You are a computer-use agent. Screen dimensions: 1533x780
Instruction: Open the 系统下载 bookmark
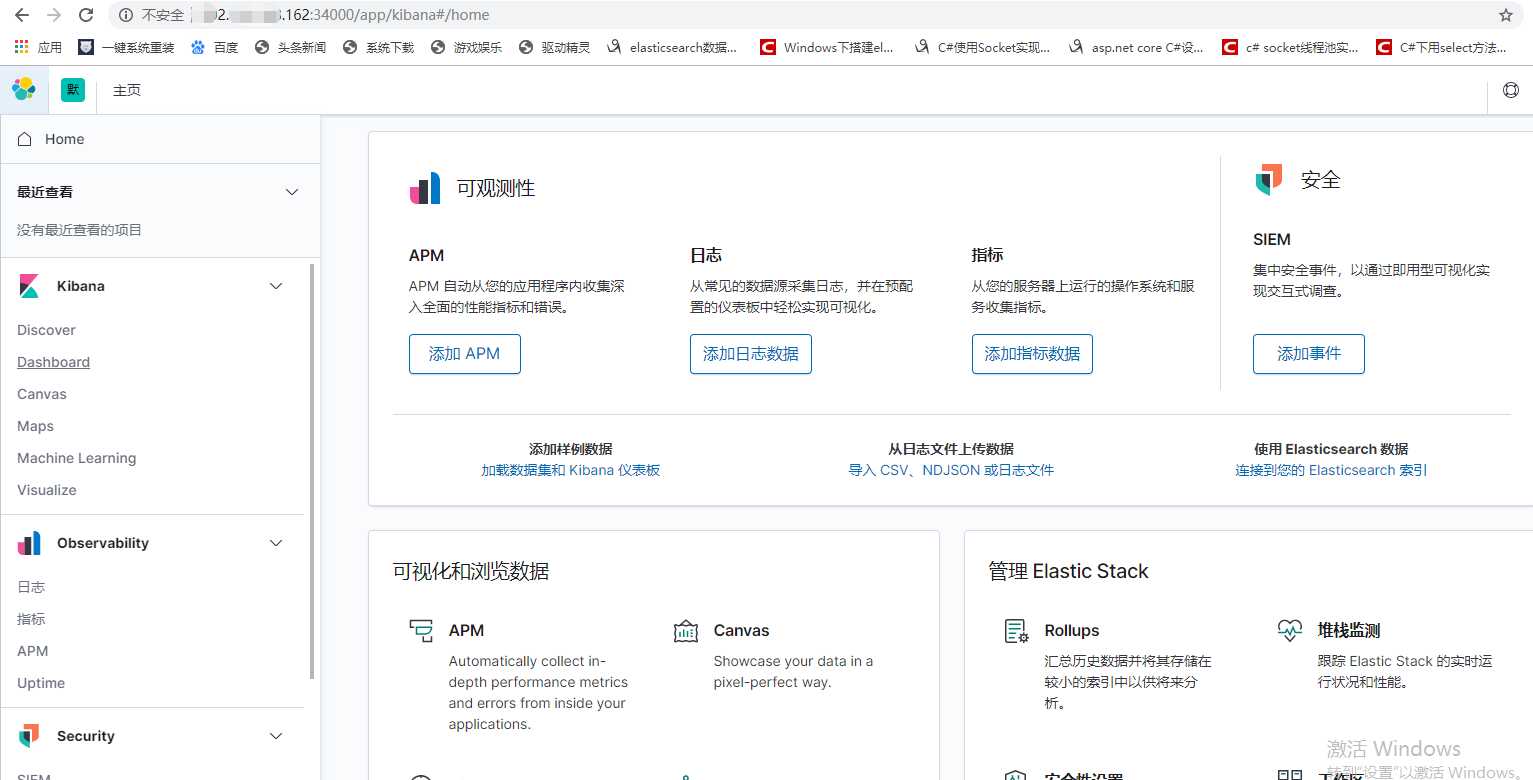coord(378,47)
